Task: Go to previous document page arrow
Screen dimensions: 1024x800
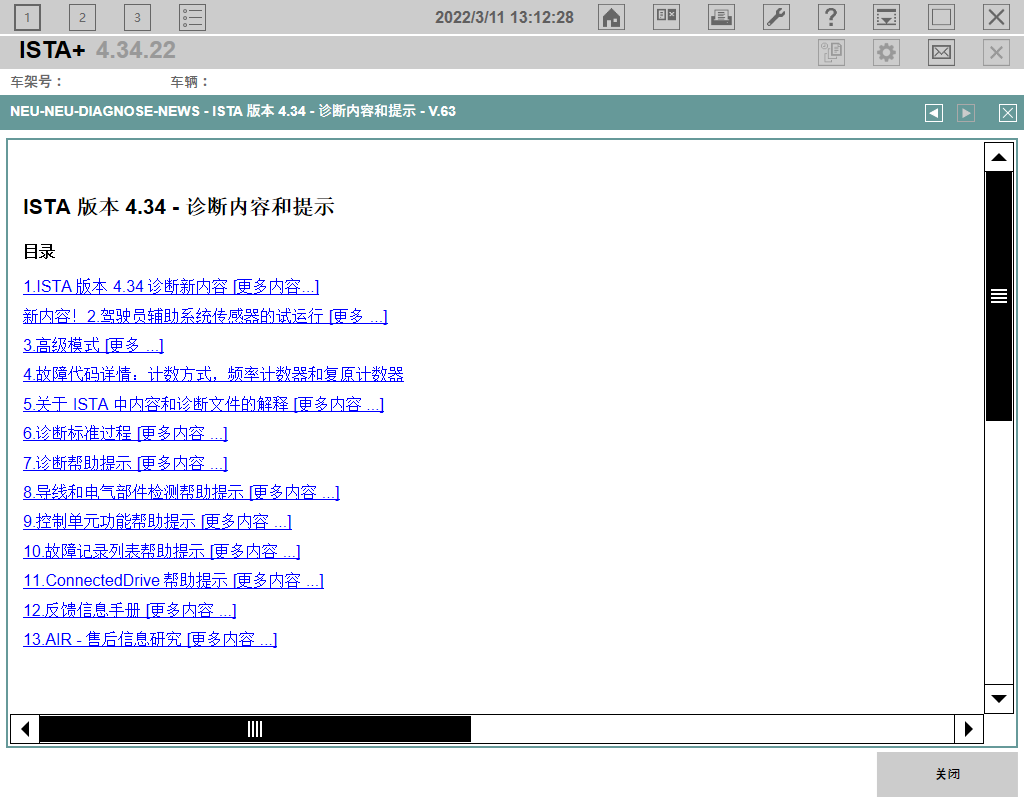Action: point(934,113)
